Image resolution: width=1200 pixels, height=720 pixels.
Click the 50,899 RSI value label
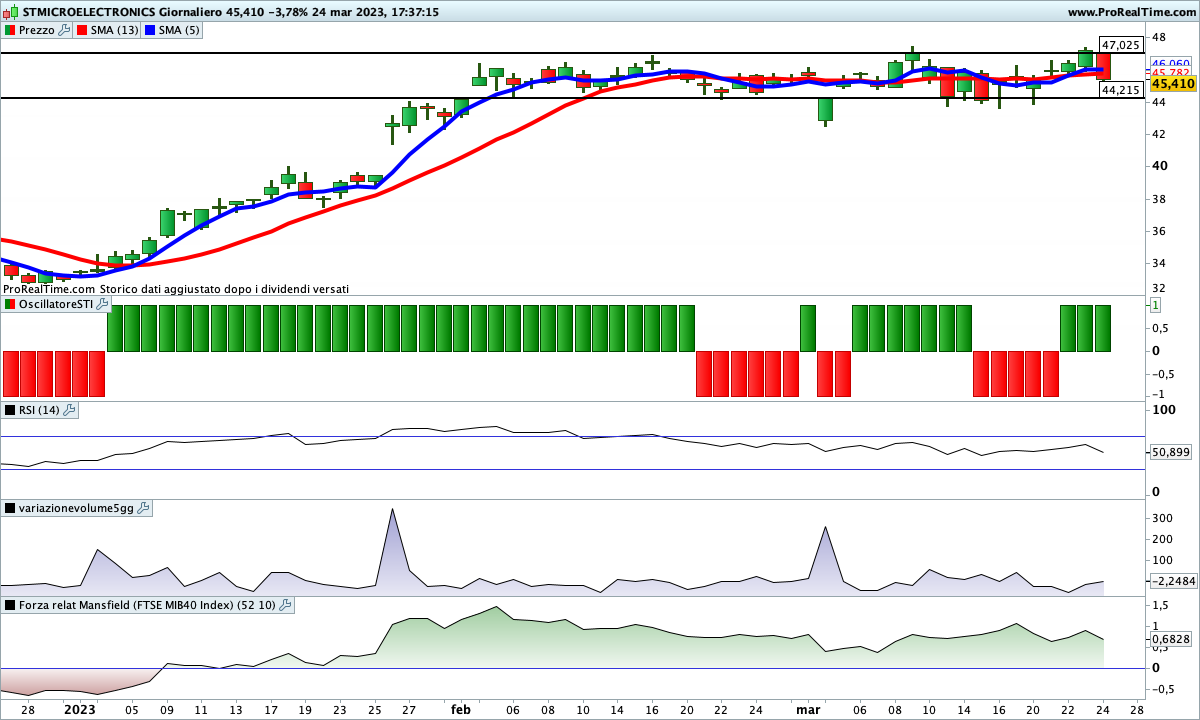click(x=1172, y=452)
